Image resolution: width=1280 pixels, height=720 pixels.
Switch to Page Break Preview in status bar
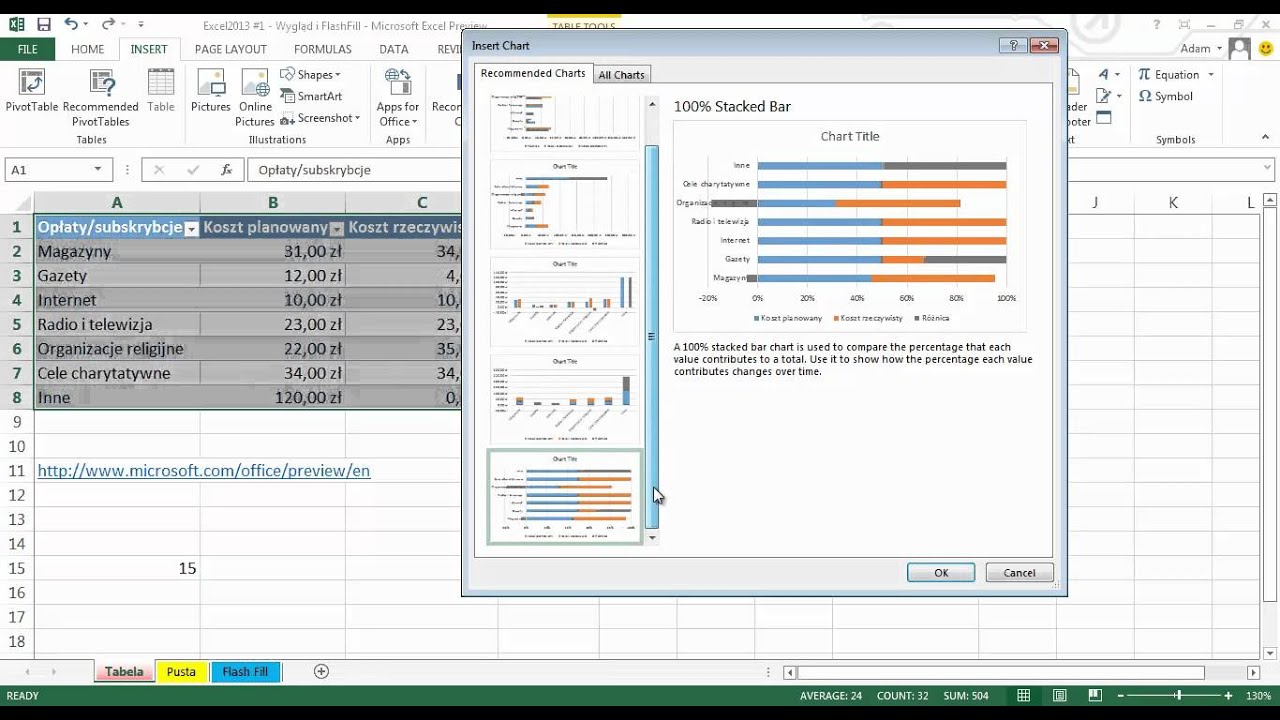click(x=1095, y=696)
